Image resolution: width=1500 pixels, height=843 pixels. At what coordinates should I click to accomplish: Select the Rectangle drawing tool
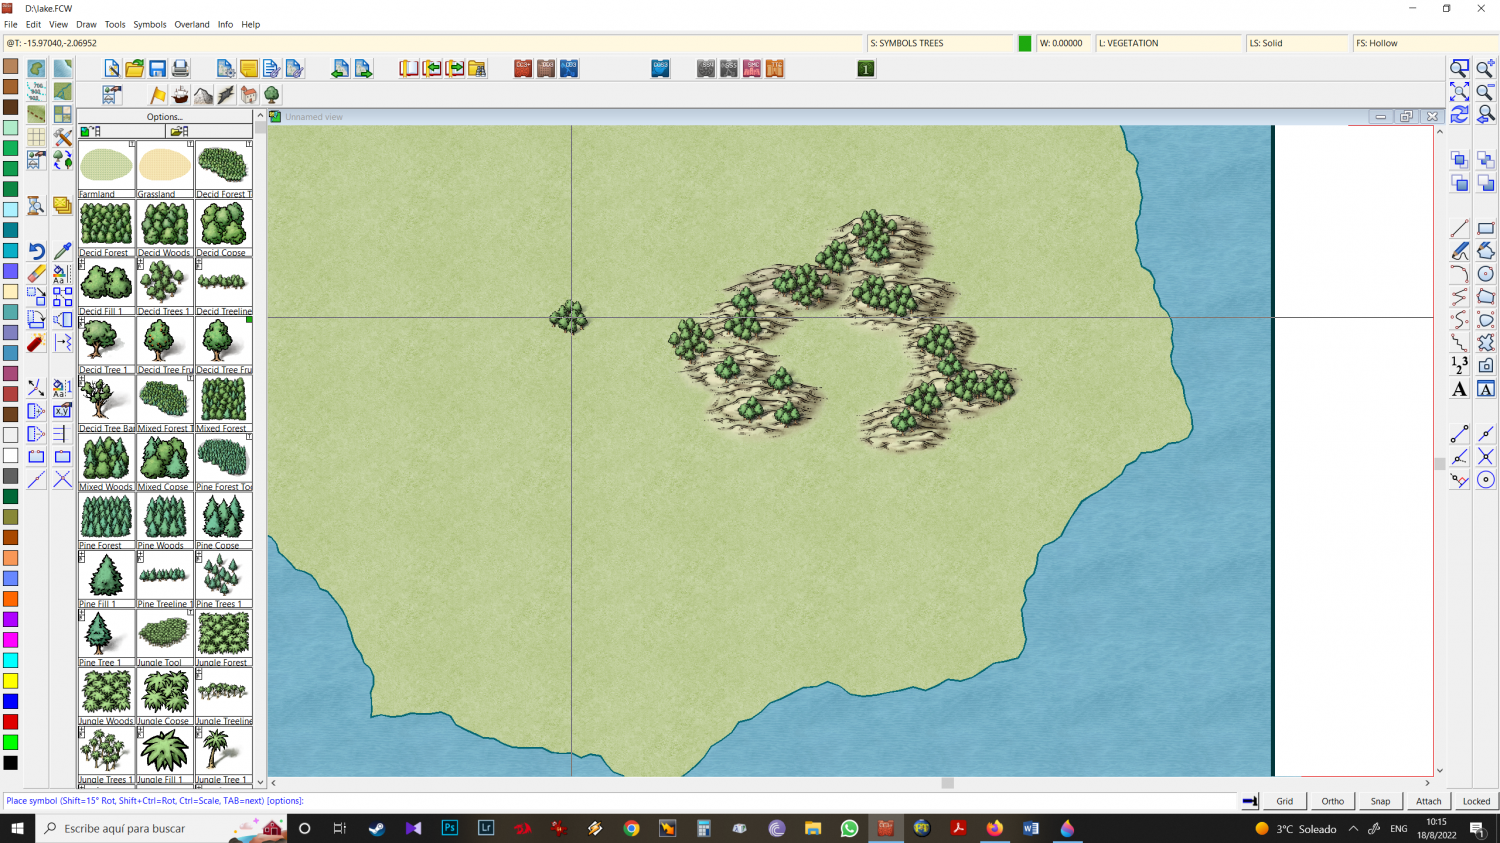pyautogui.click(x=1485, y=229)
